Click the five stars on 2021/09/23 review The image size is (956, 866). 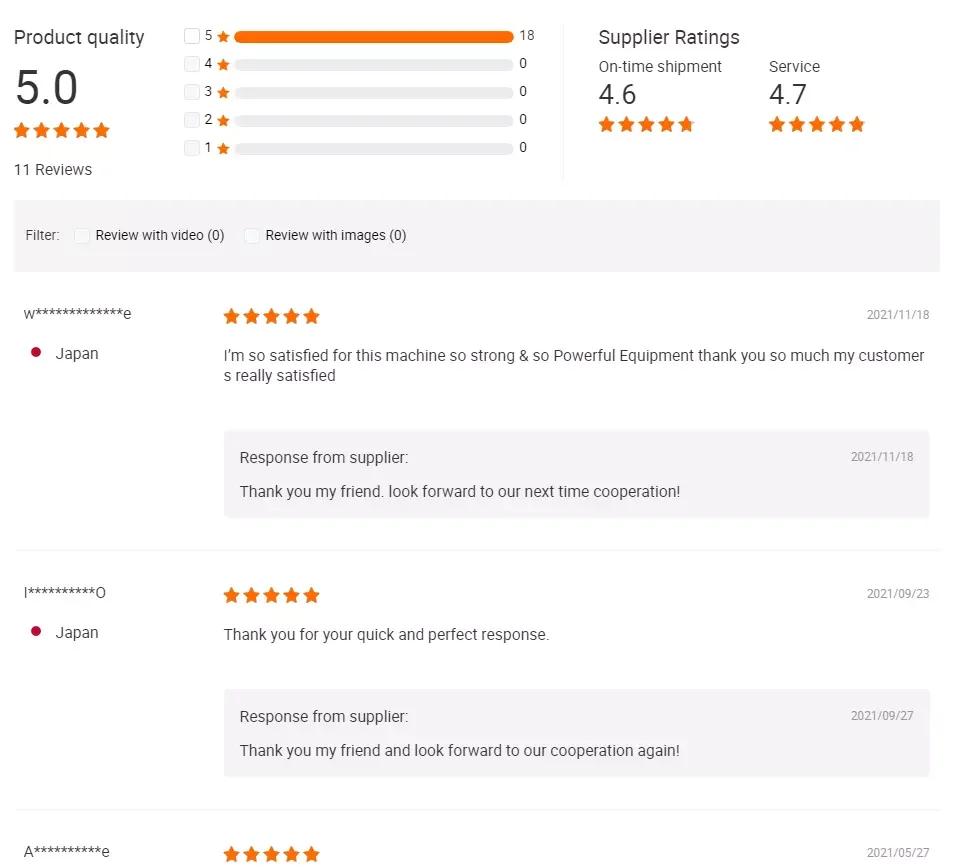pos(271,596)
